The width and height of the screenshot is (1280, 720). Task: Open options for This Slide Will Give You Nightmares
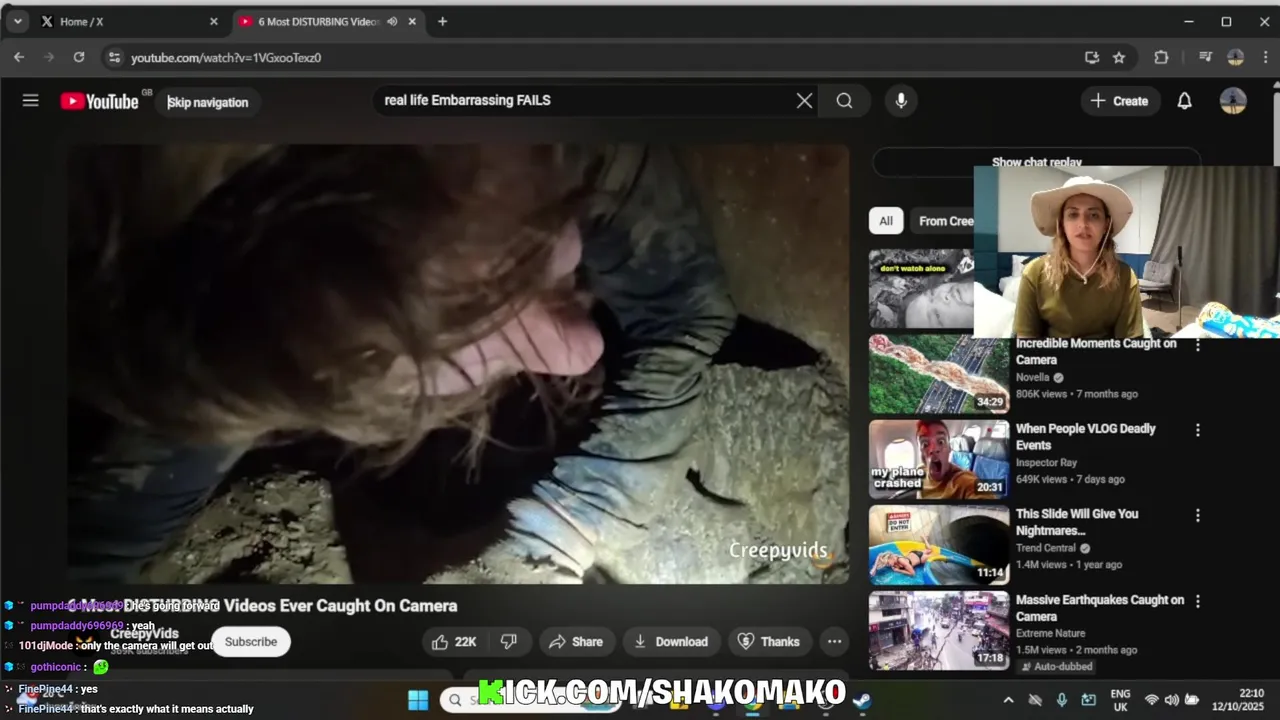pos(1197,515)
